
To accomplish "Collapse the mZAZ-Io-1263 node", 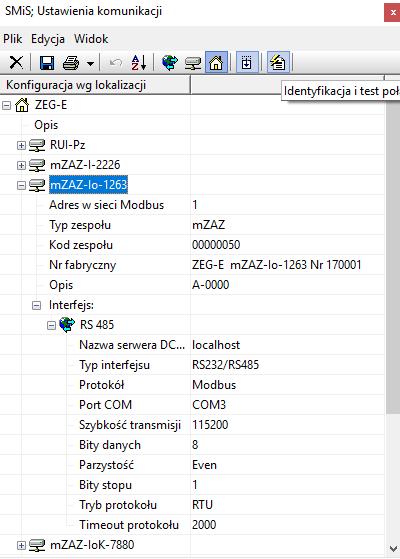I will tap(21, 185).
